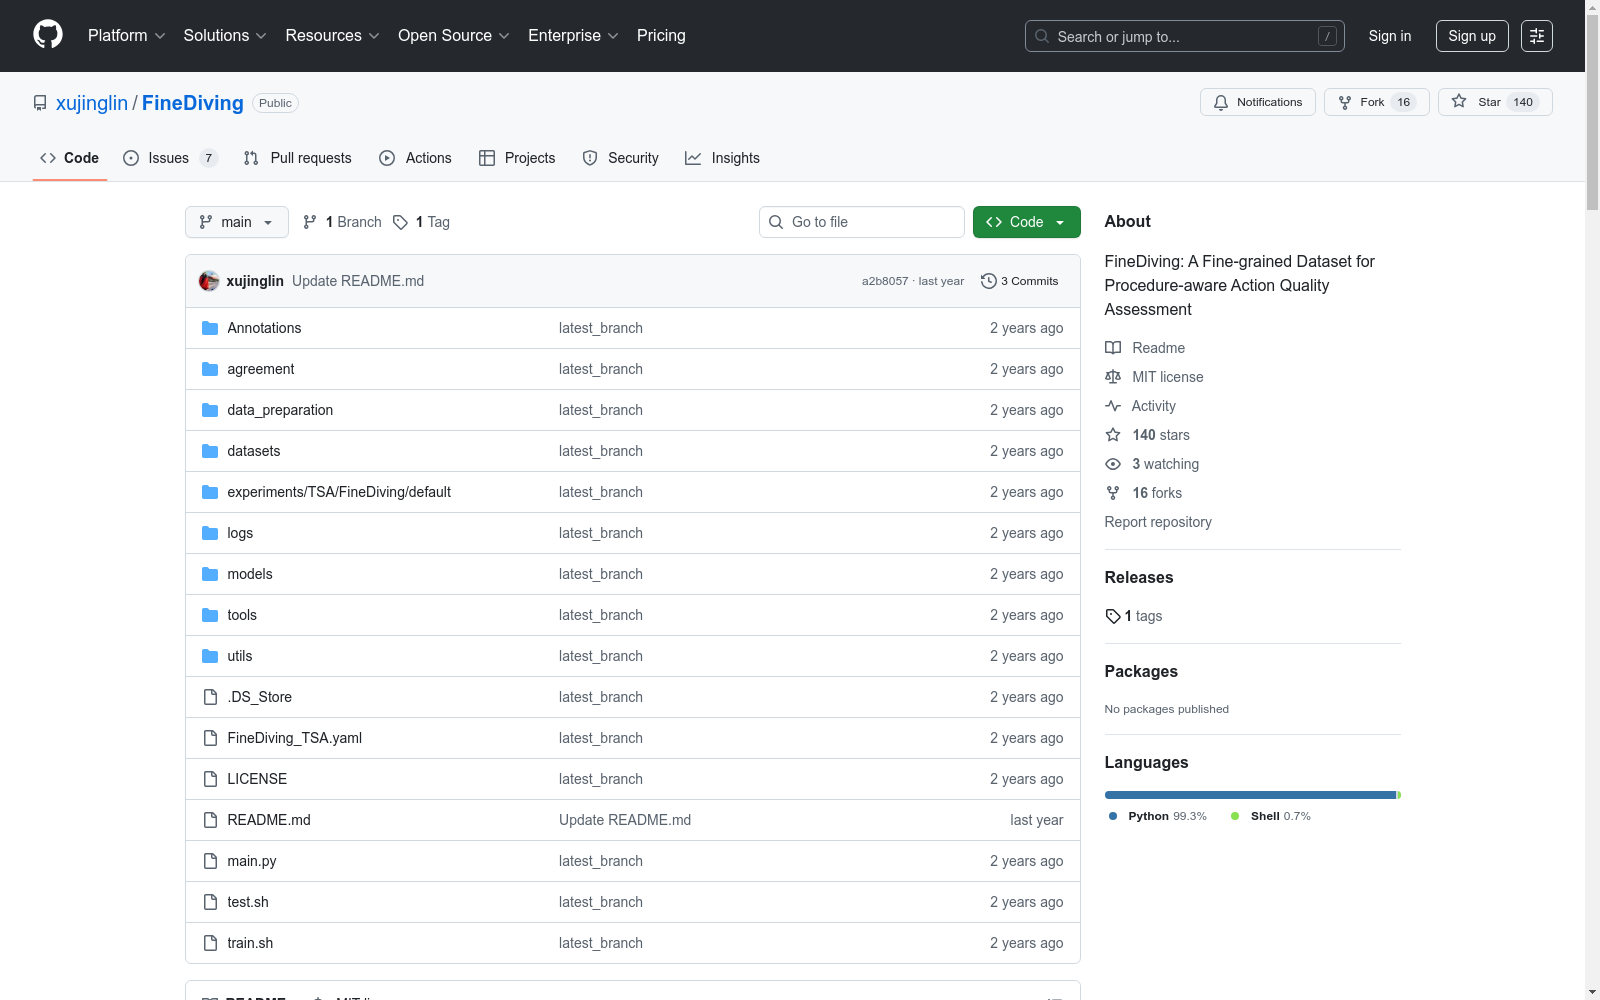Switch to the Issues tab

(x=170, y=158)
